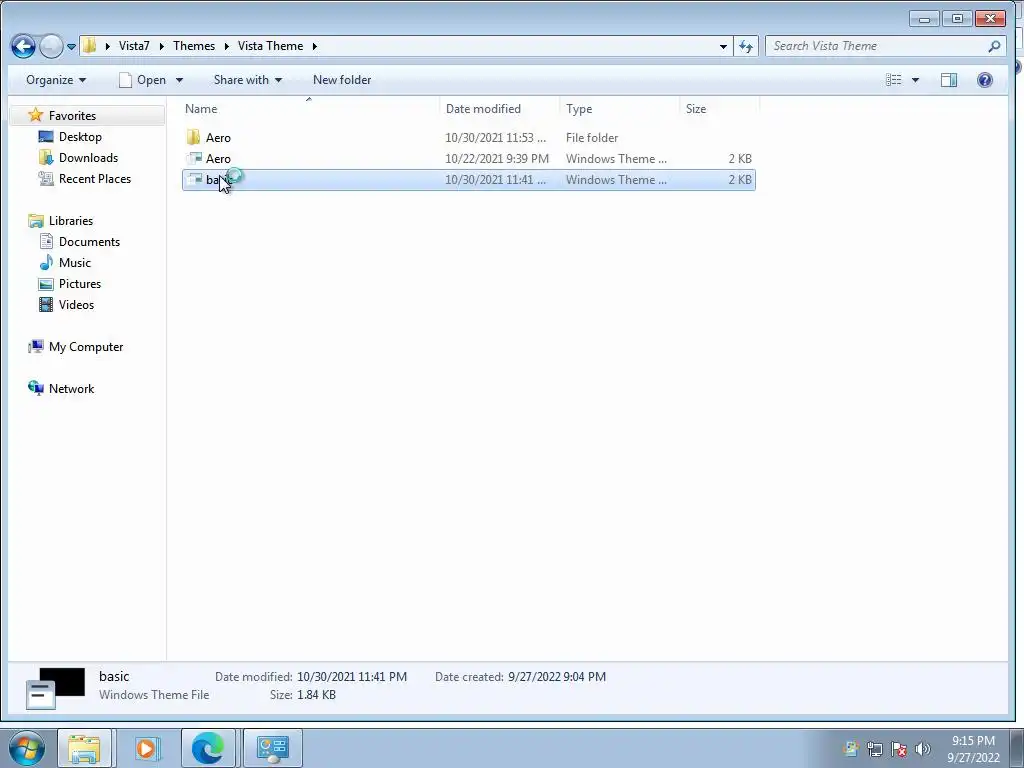
Task: Open Recent Places in Favorites
Action: coord(95,178)
